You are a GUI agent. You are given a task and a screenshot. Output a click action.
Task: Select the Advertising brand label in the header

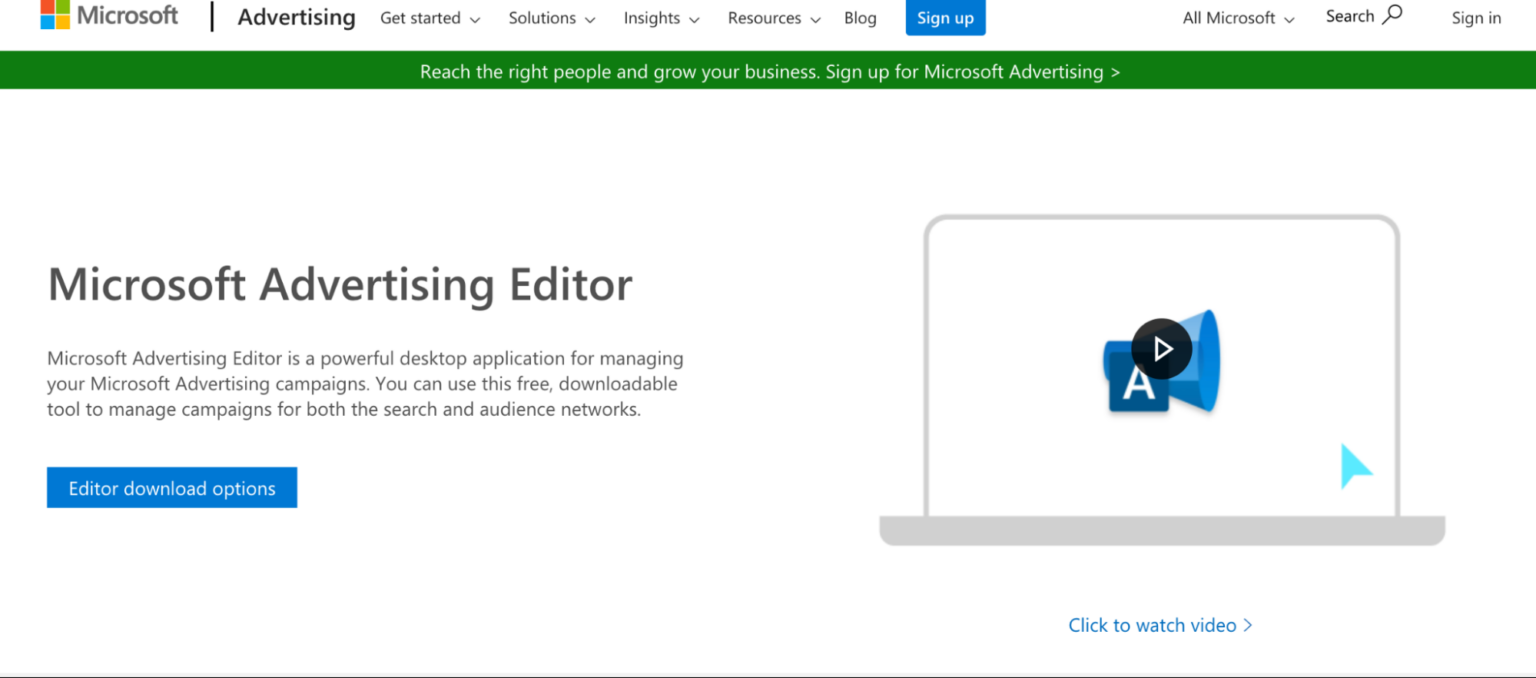tap(296, 17)
